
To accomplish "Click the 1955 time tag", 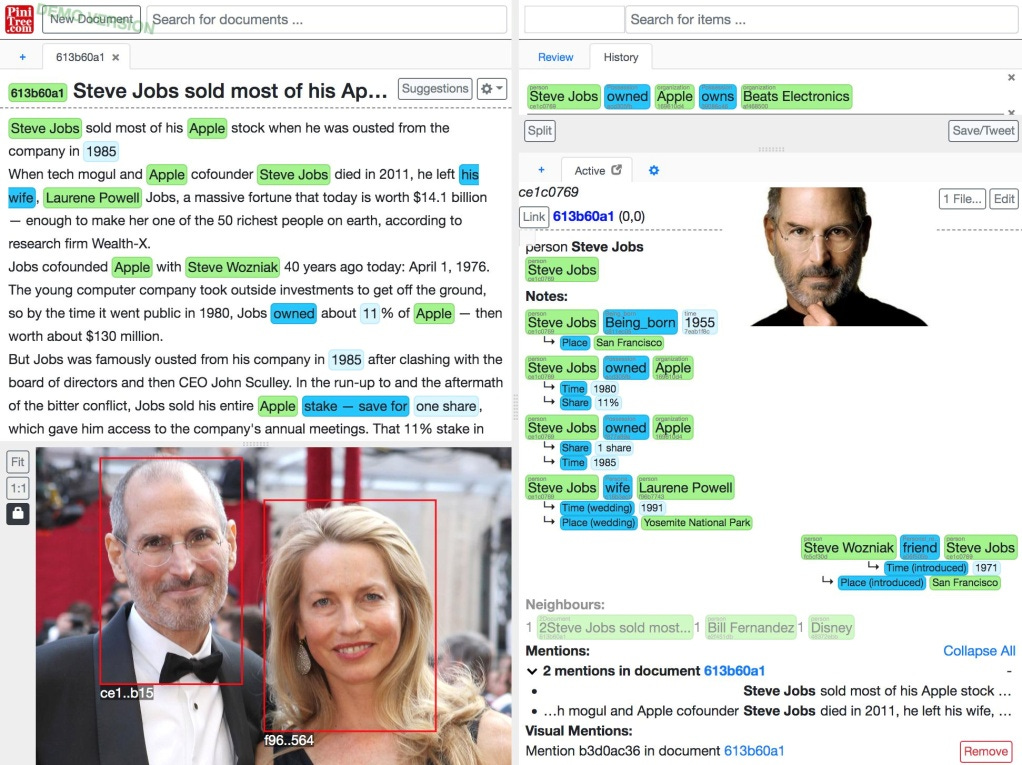I will click(699, 323).
